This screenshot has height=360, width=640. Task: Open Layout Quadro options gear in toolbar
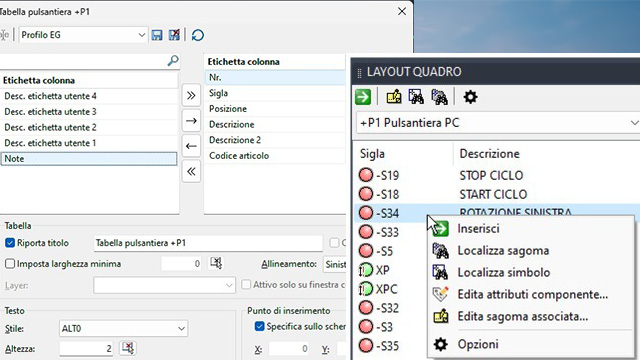pos(470,97)
